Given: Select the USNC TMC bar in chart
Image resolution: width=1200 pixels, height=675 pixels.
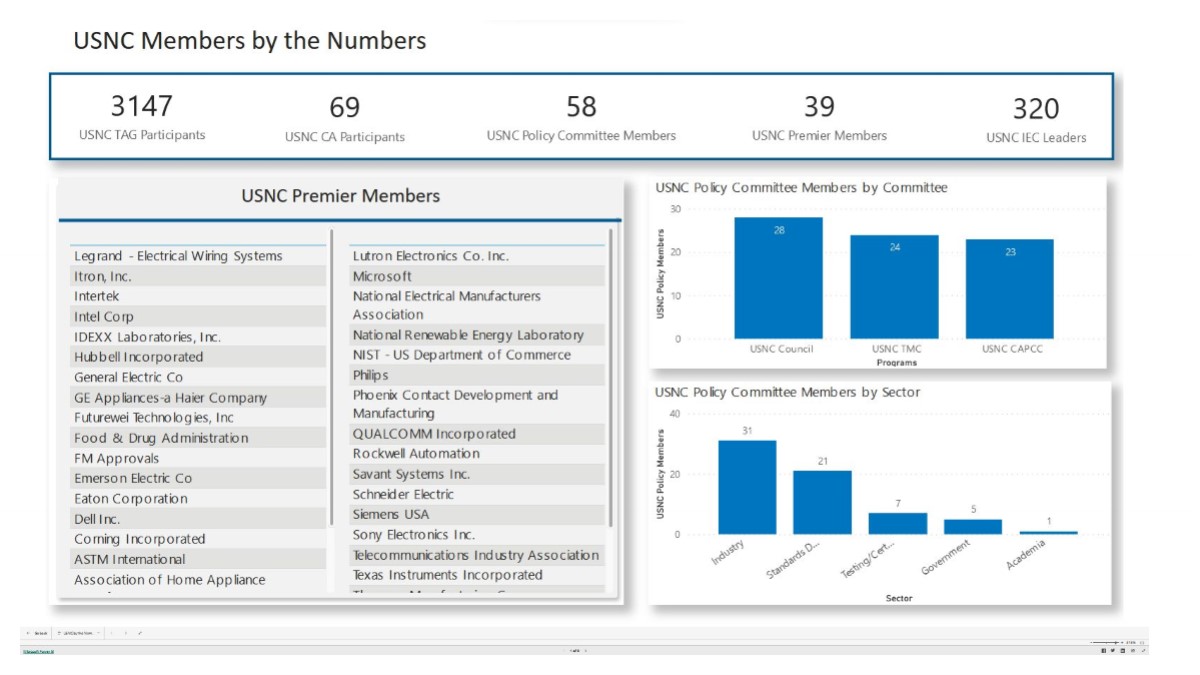Looking at the screenshot, I should point(894,288).
